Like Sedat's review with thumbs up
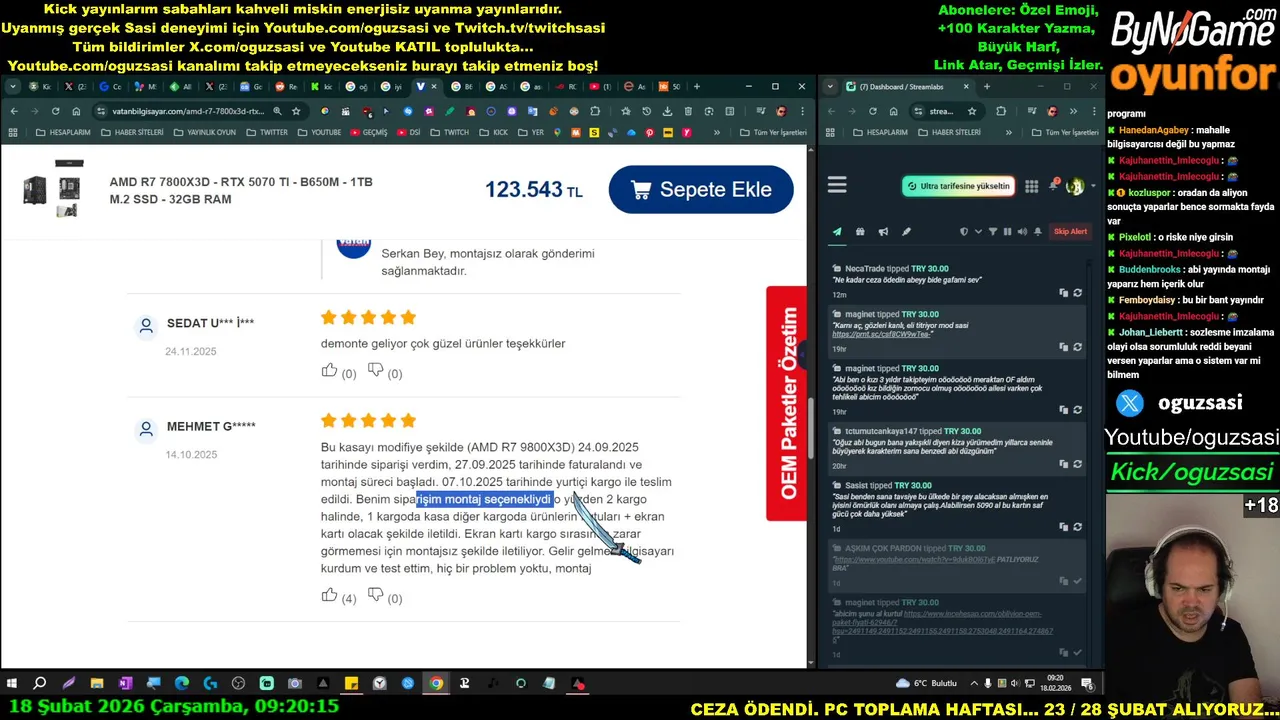 [x=329, y=371]
